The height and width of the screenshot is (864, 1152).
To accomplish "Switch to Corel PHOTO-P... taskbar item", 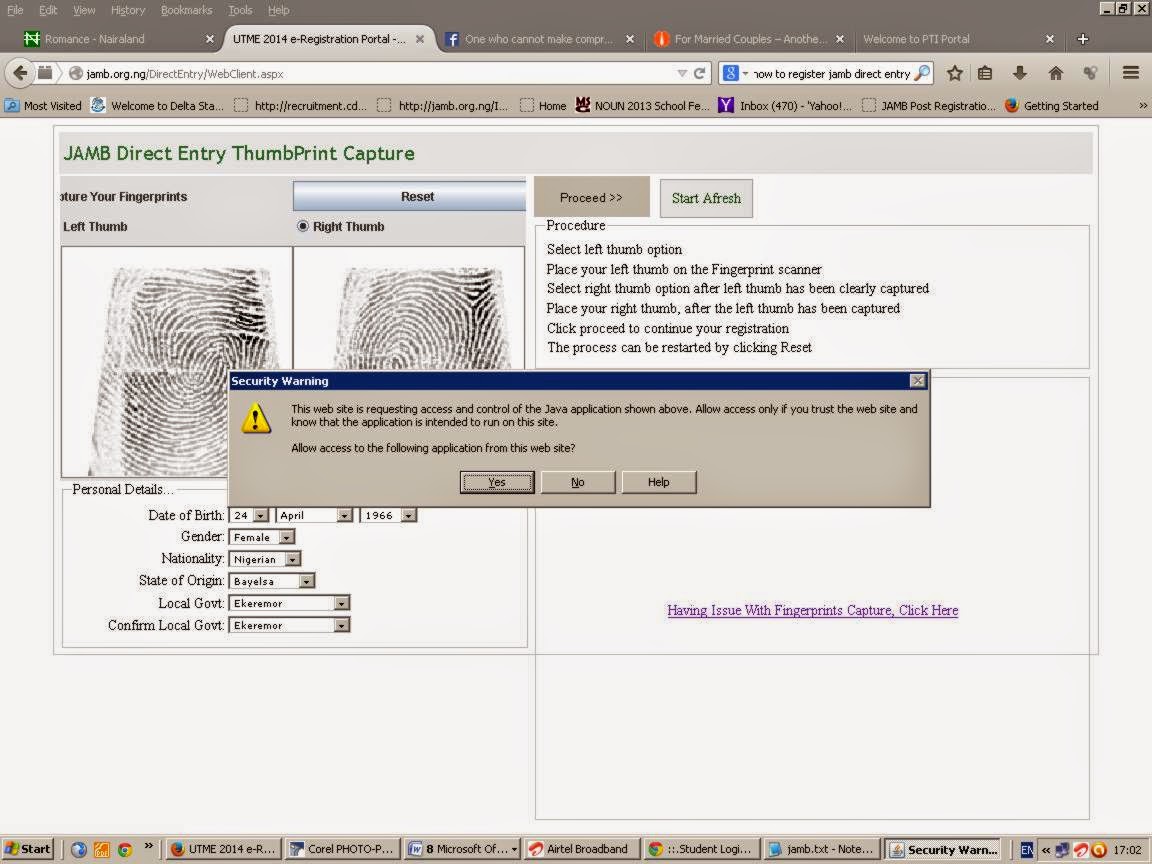I will [x=343, y=849].
